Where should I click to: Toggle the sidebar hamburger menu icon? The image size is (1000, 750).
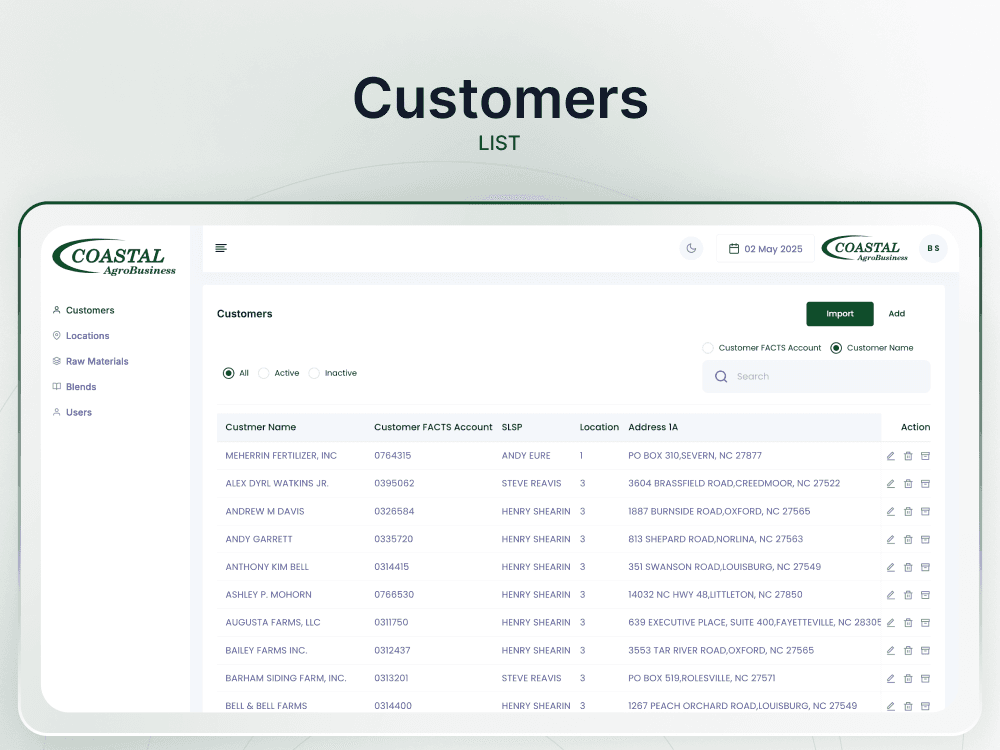221,248
